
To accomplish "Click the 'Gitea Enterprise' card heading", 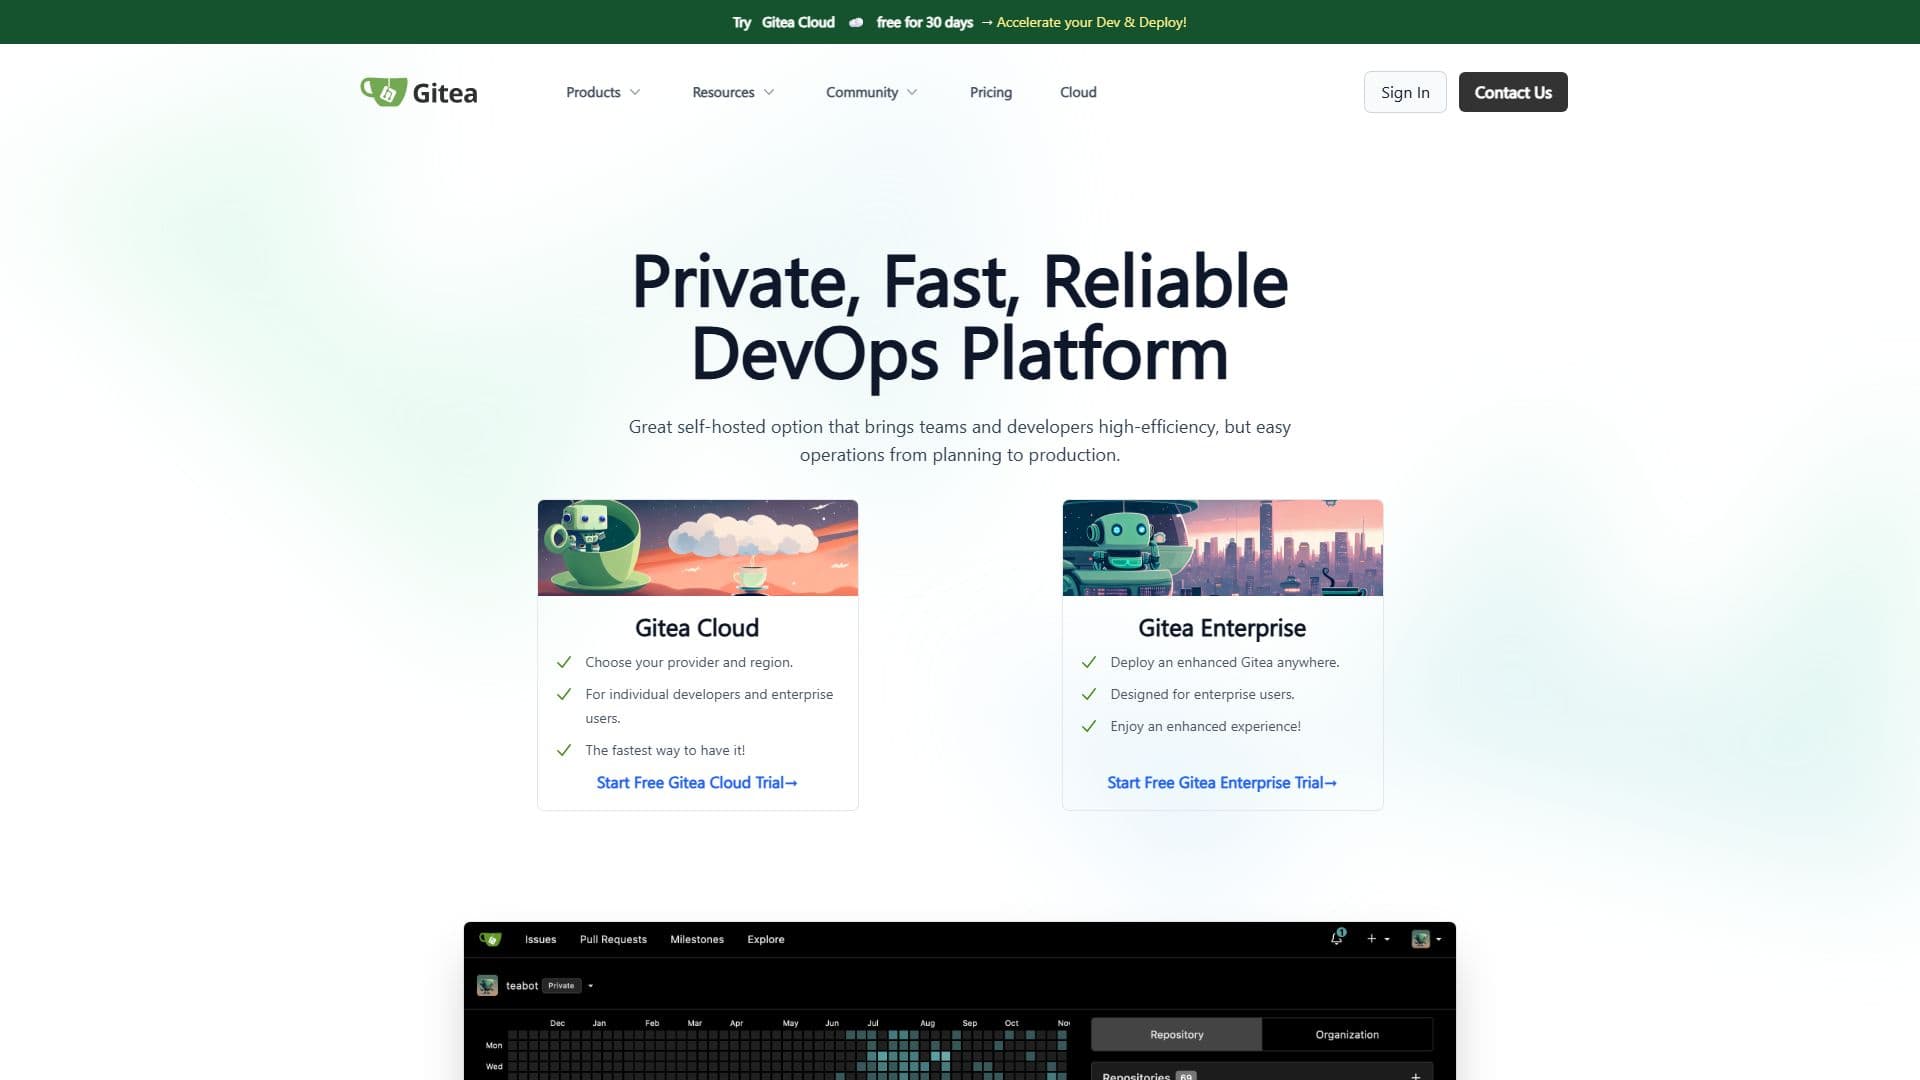I will click(1222, 628).
